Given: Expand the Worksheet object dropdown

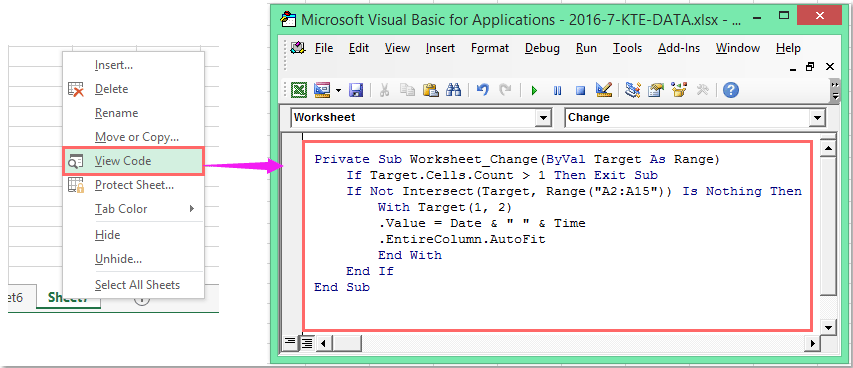Looking at the screenshot, I should click(543, 118).
